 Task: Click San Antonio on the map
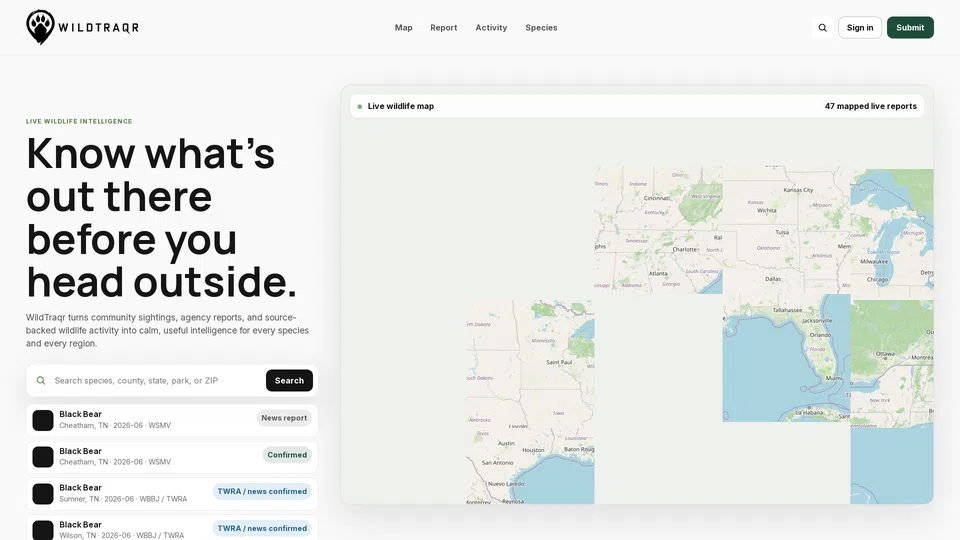click(x=498, y=463)
